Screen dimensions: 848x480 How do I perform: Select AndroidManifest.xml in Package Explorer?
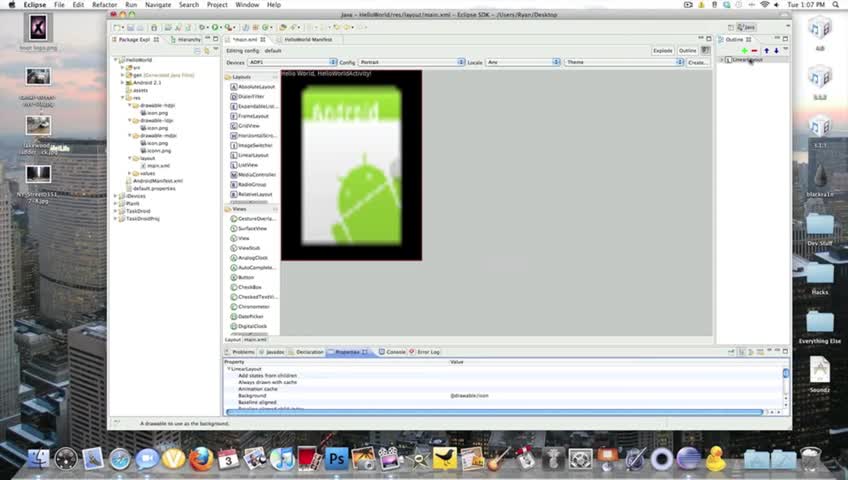pyautogui.click(x=154, y=181)
